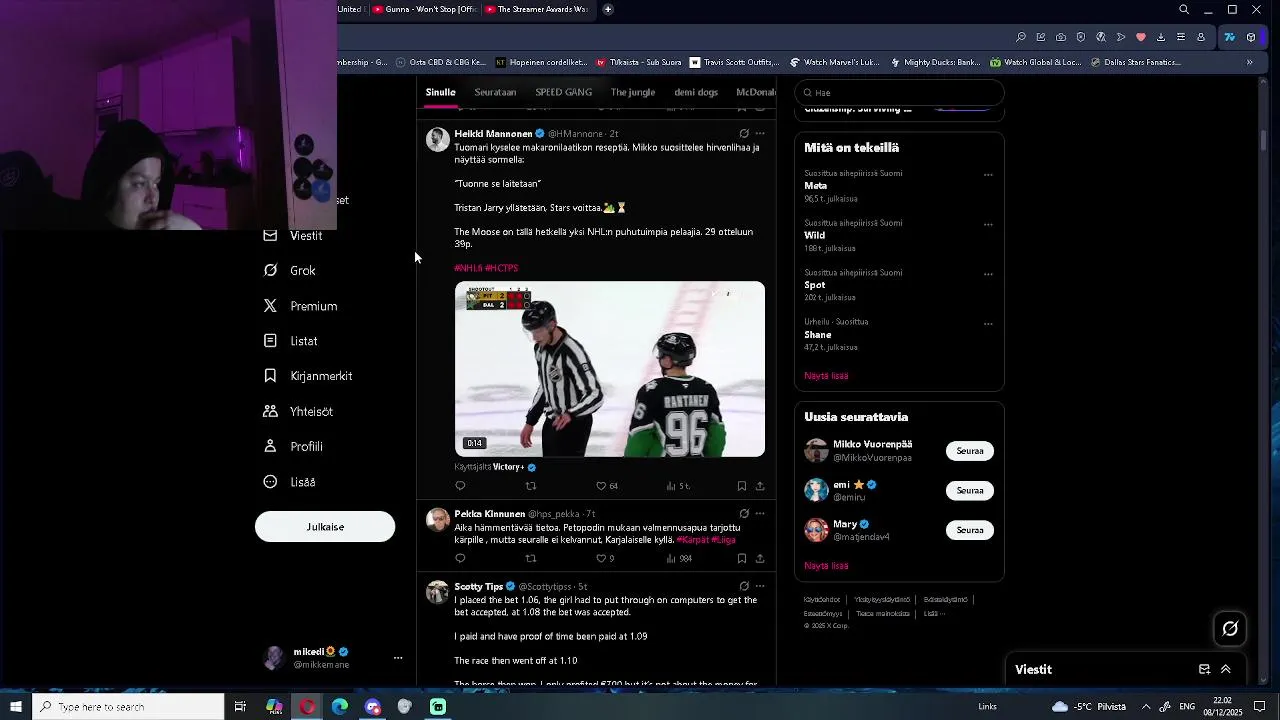The image size is (1280, 720).
Task: Follow Mikko Vuorenpää with Seuraa button
Action: tap(970, 451)
